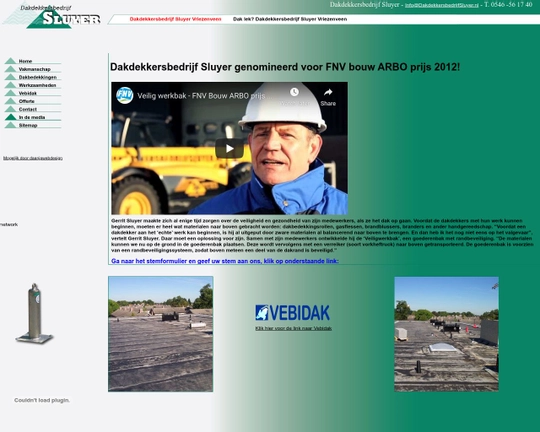Open Offerte menu item
Screen dimensions: 540x432
tap(27, 101)
